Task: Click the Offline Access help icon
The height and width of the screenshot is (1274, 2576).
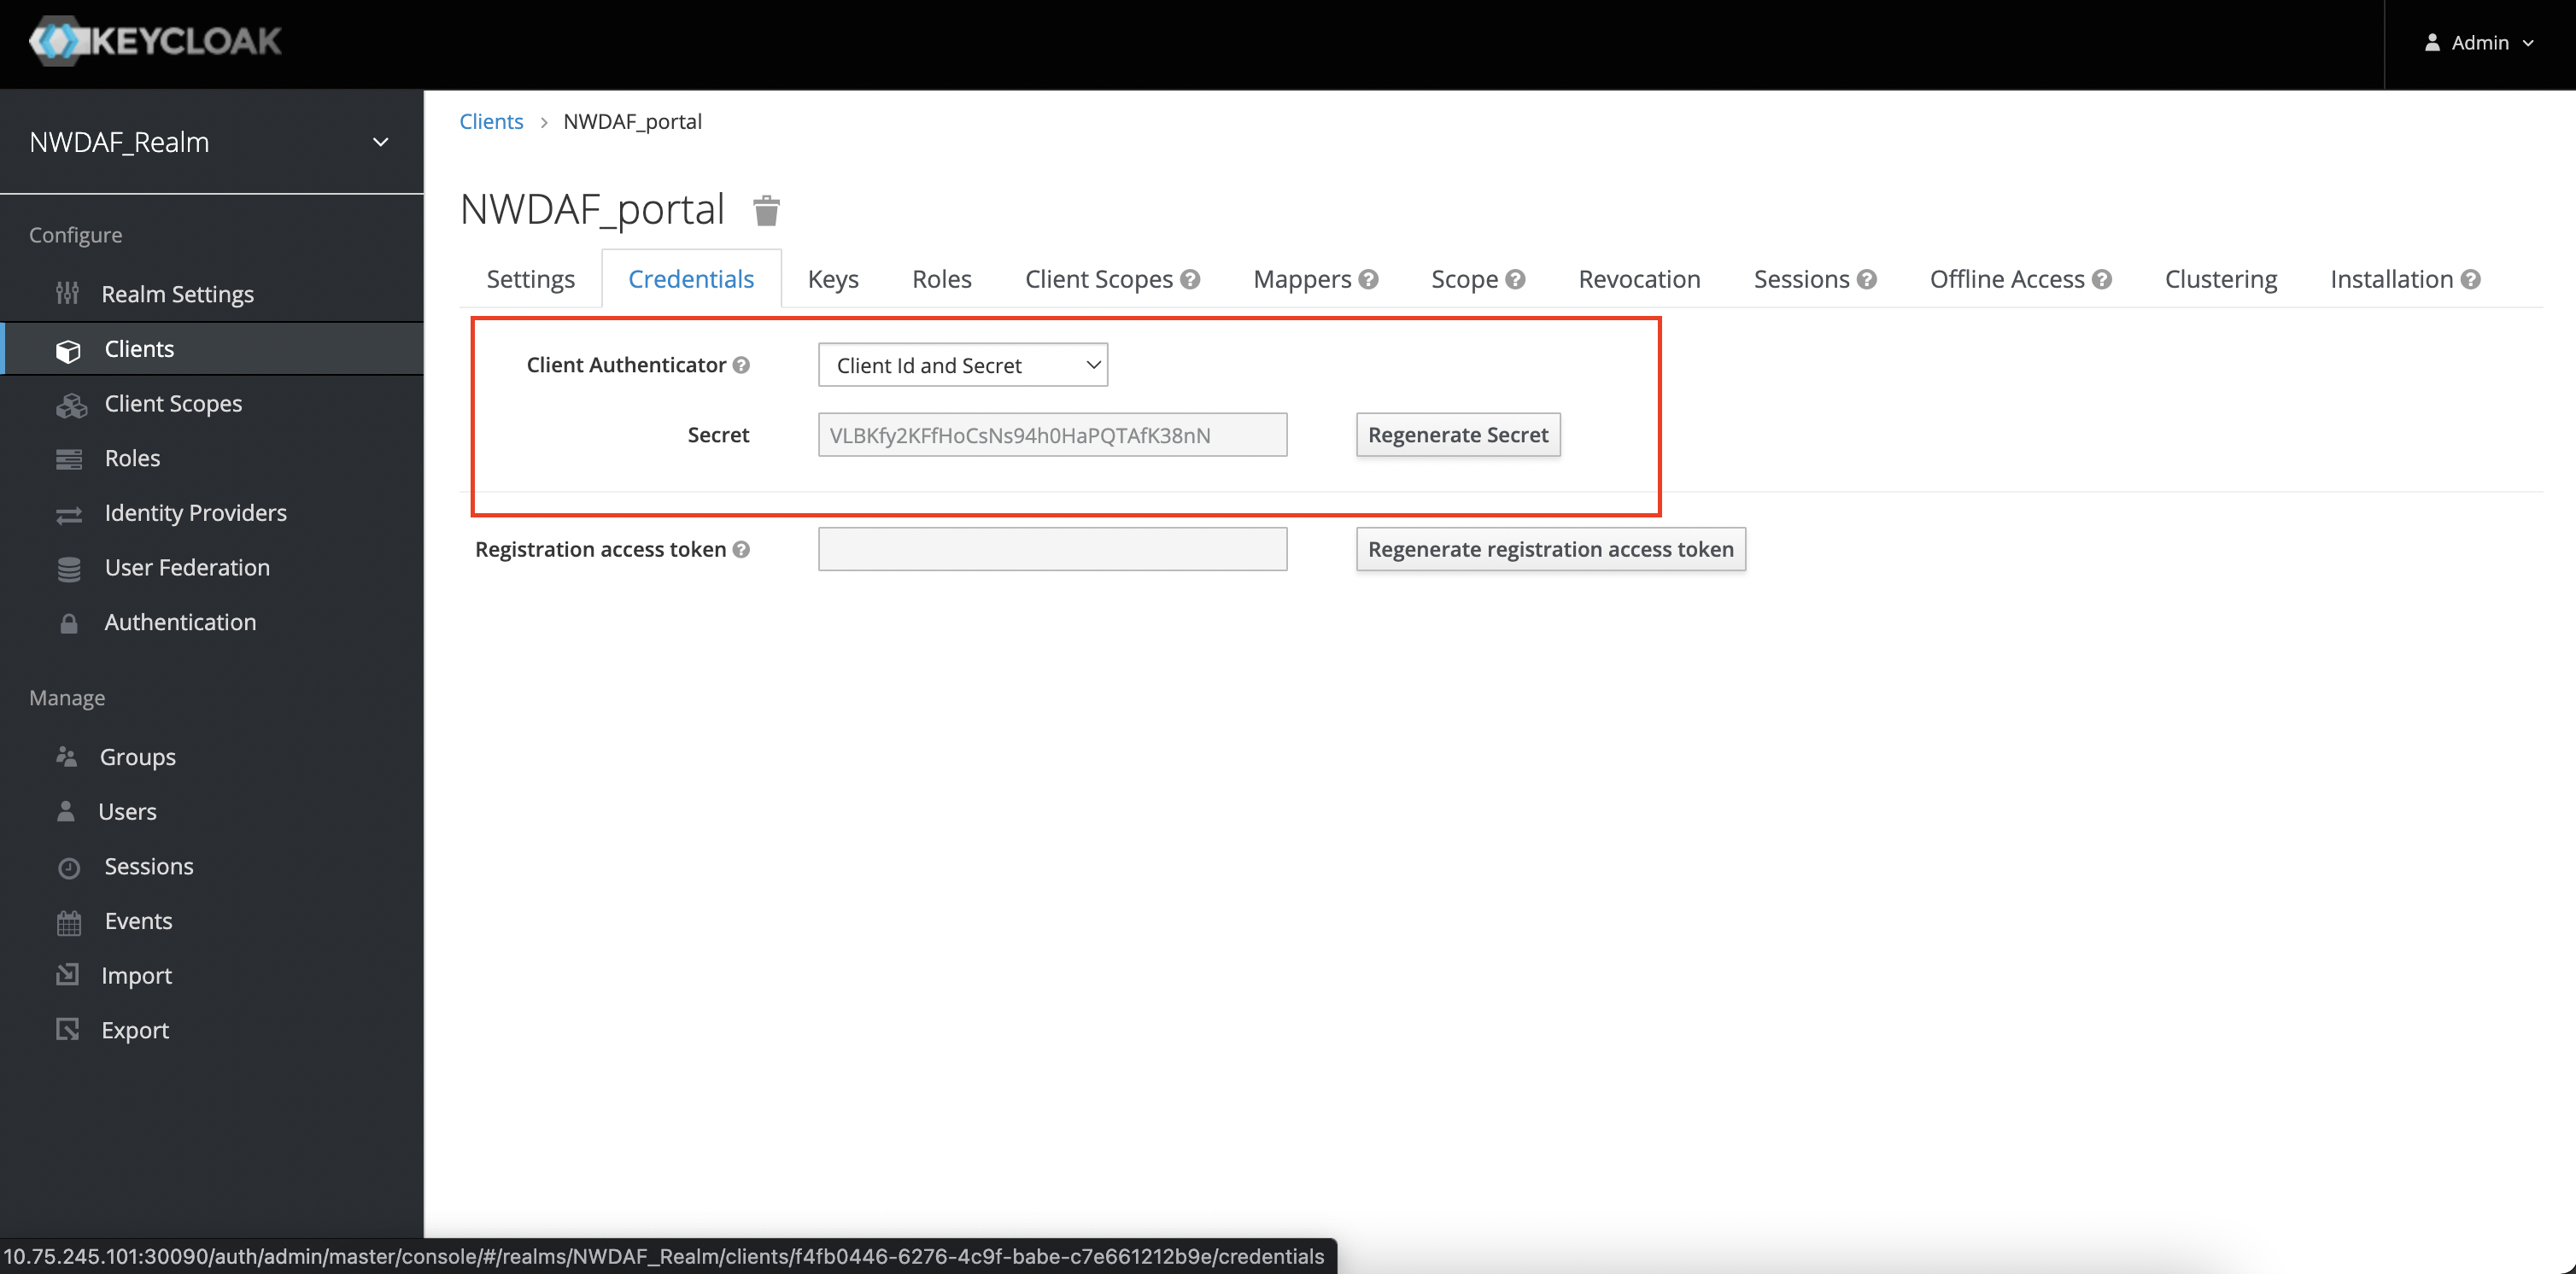Action: [2102, 279]
